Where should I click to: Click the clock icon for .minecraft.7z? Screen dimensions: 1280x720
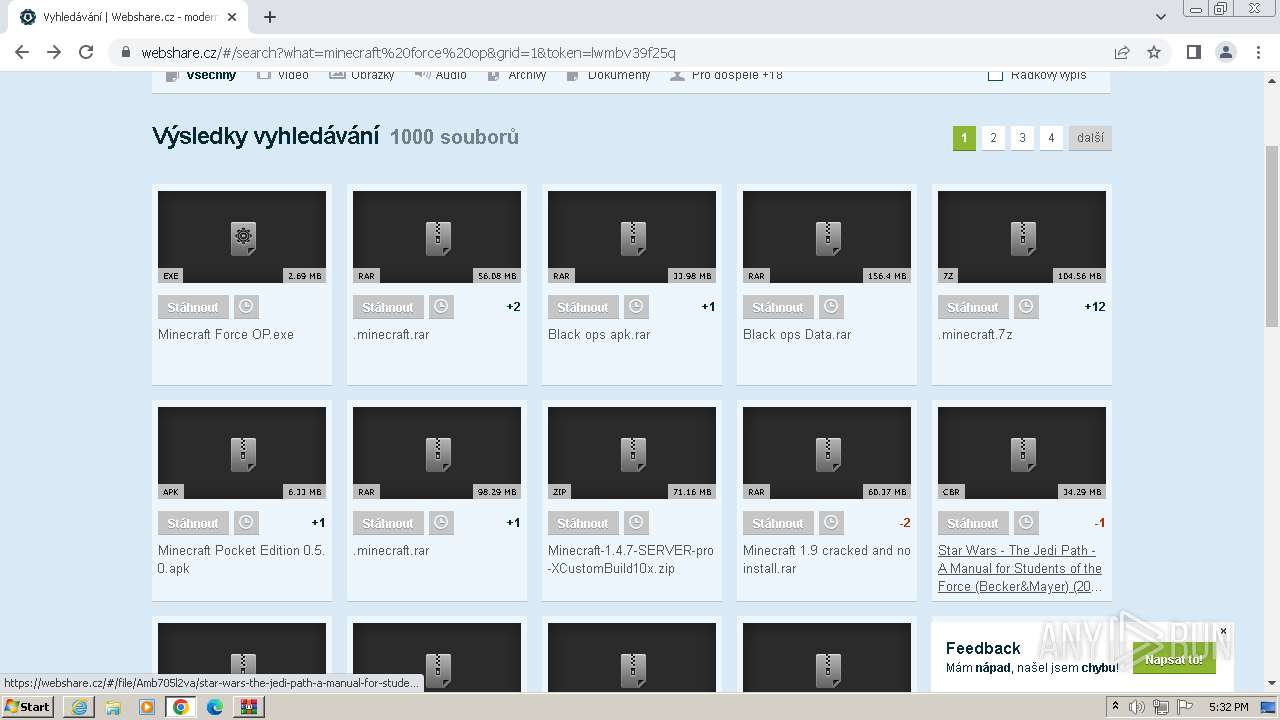1026,307
